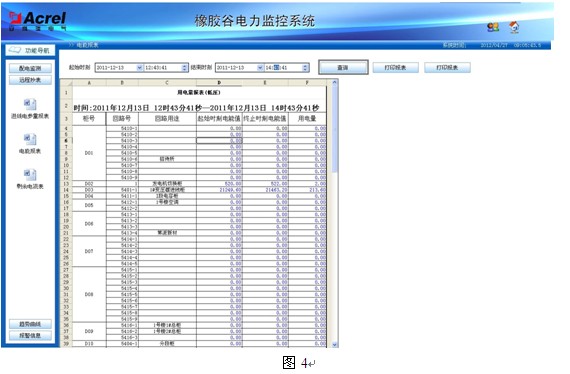Click the end time spinner arrows

[x=305, y=68]
